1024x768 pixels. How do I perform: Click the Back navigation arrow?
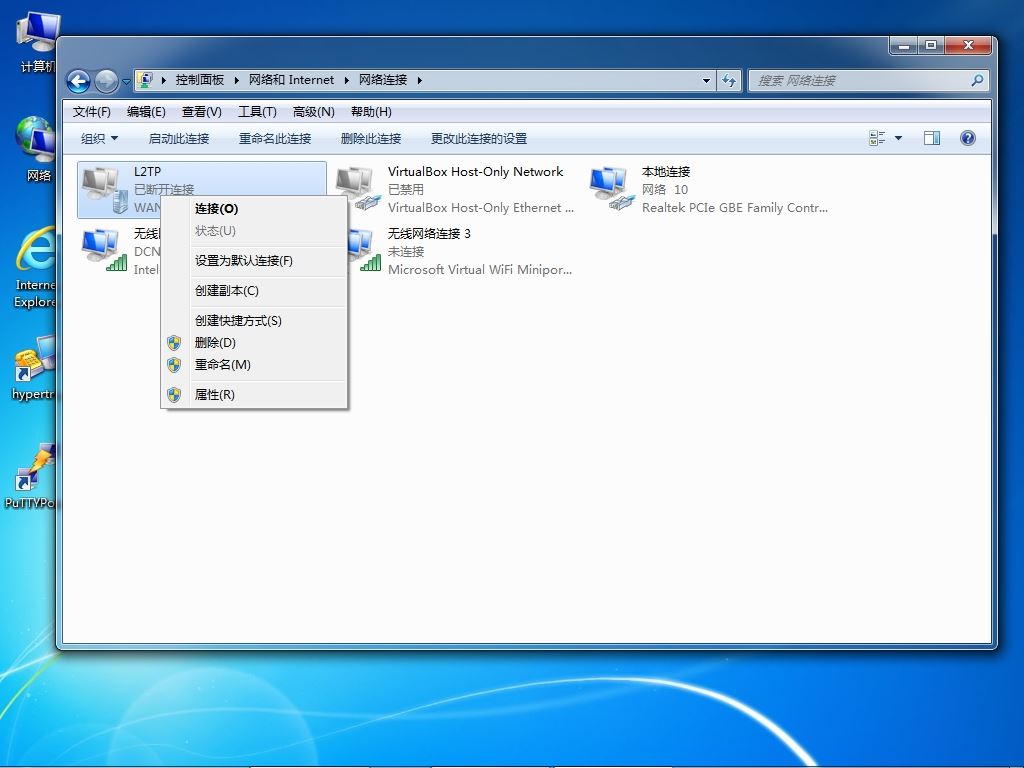(x=78, y=82)
